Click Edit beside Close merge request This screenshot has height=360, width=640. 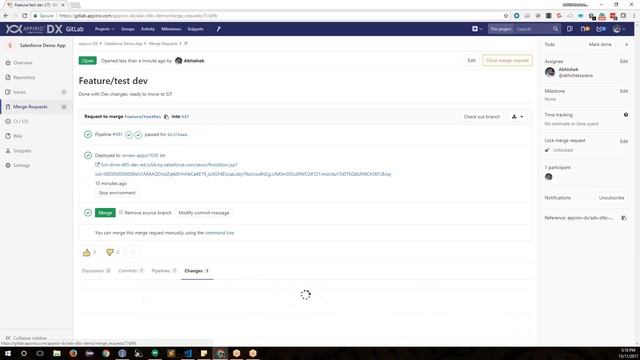[x=471, y=60]
